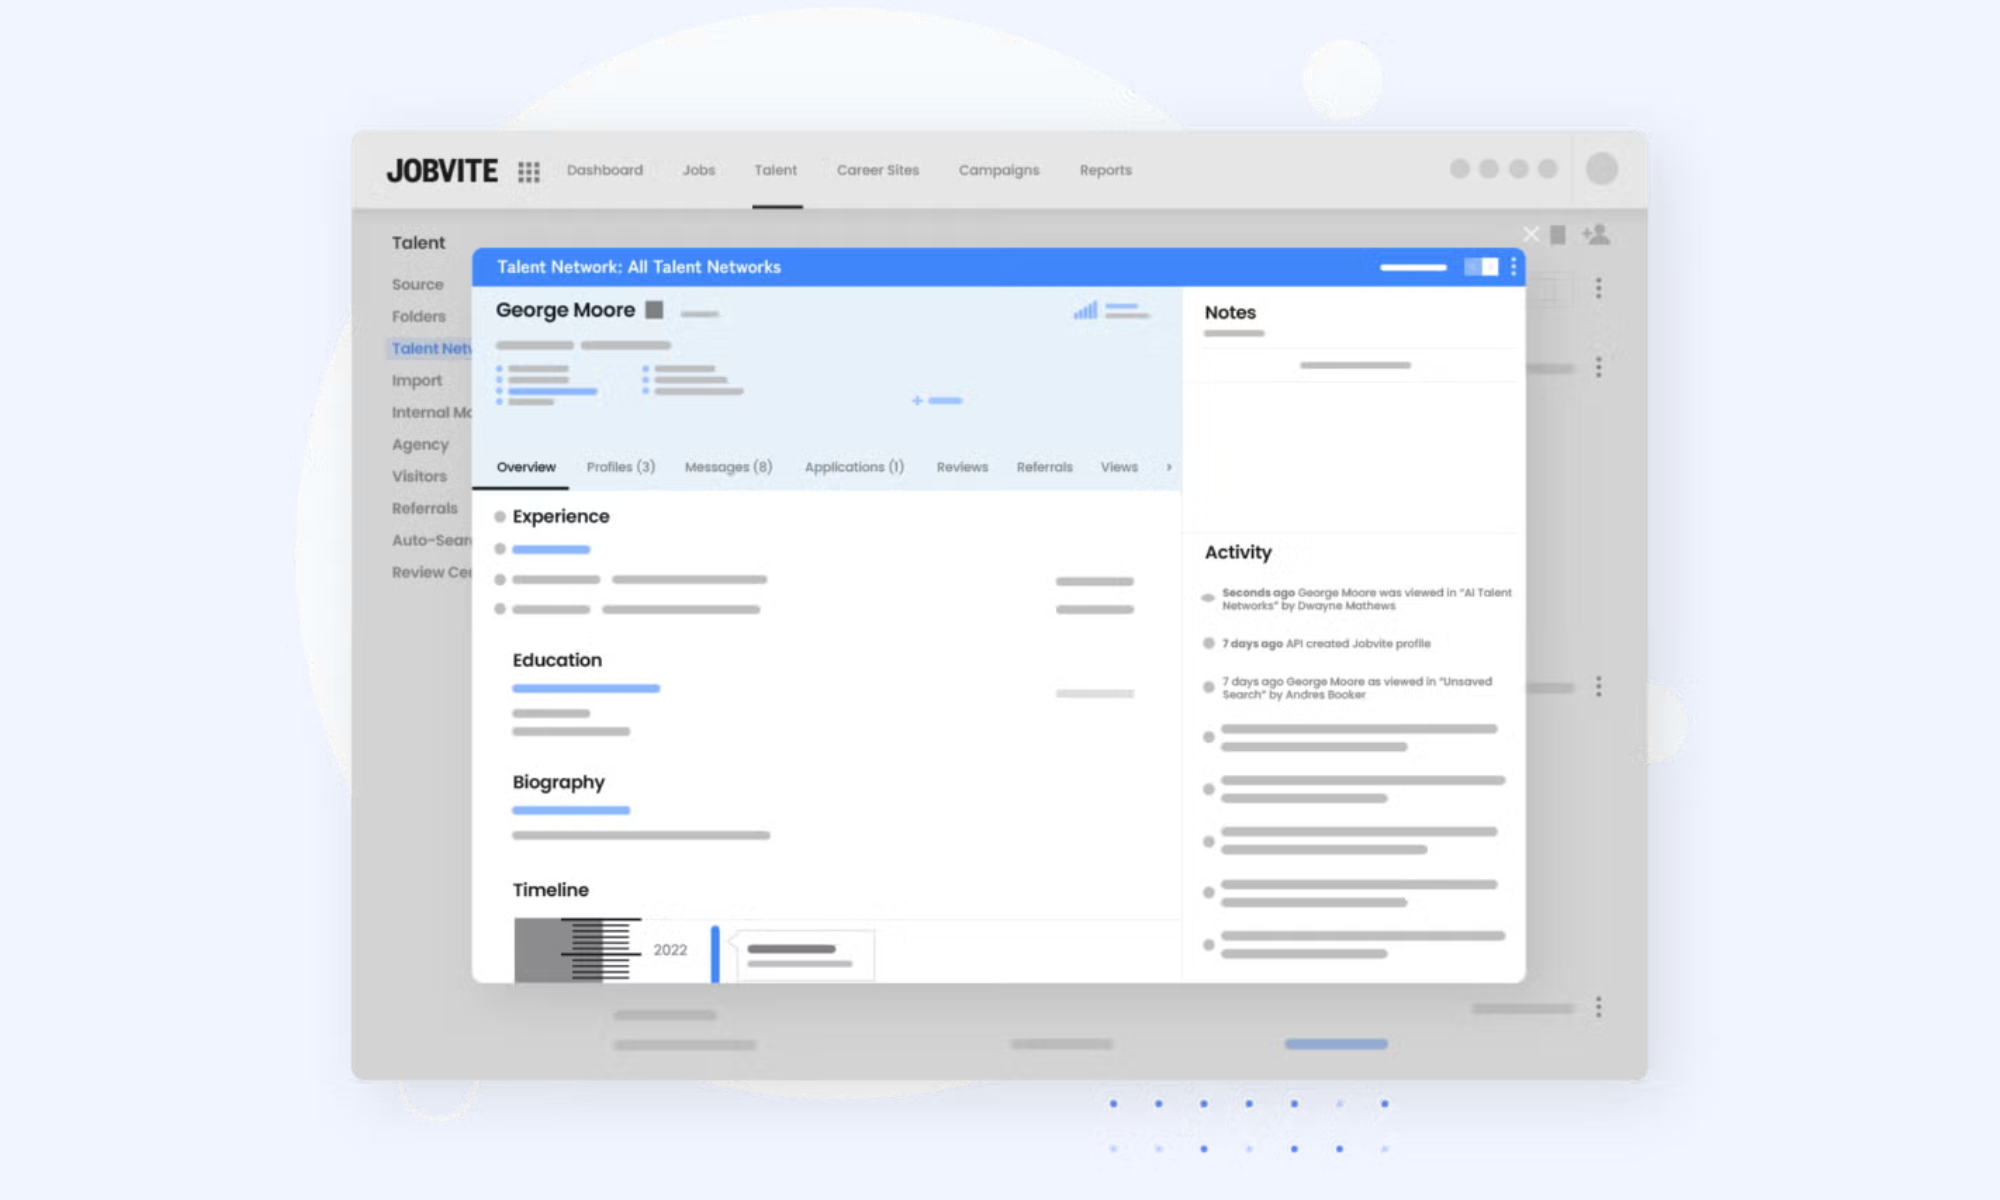Open the Applications (1) tab

point(854,467)
